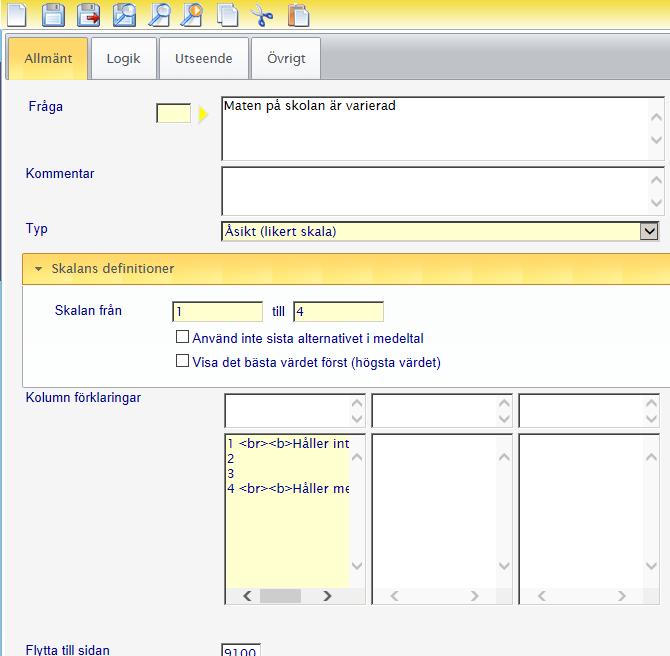
Task: Collapse the 'Skalans definitioner' section
Action: coord(38,269)
